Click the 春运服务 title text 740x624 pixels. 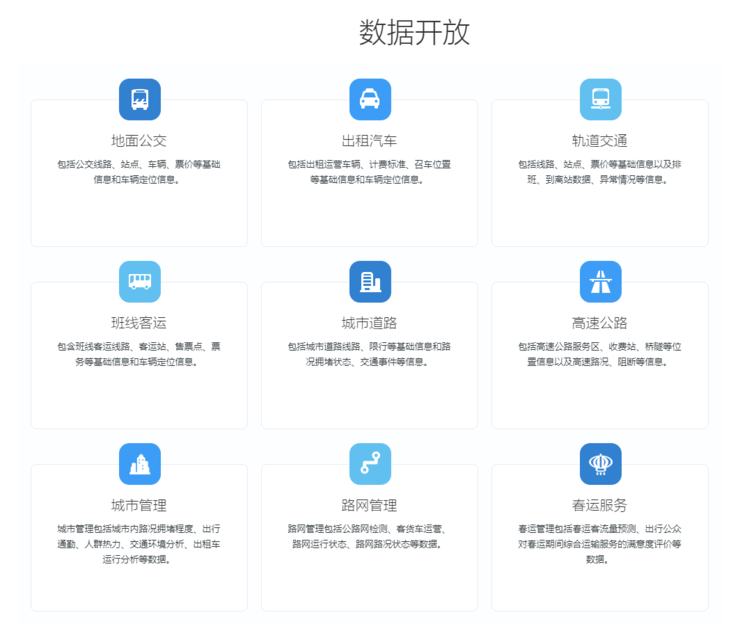(600, 505)
